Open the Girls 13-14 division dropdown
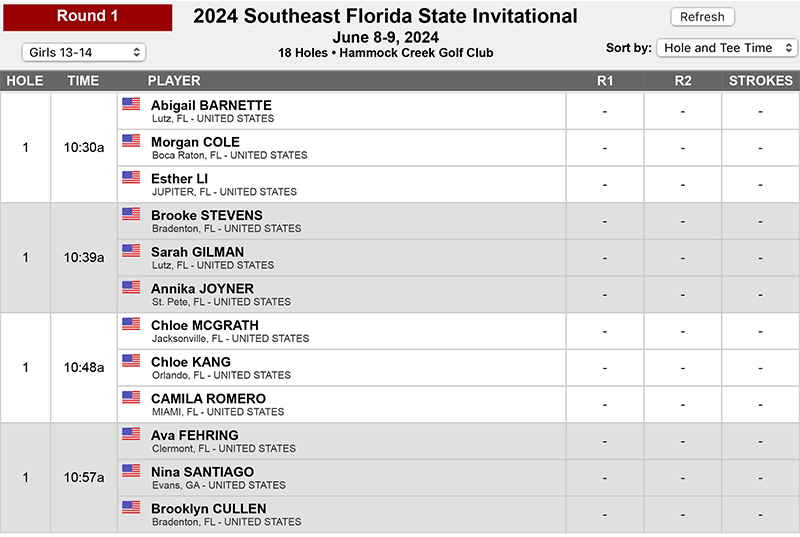This screenshot has height=537, width=800. [84, 52]
